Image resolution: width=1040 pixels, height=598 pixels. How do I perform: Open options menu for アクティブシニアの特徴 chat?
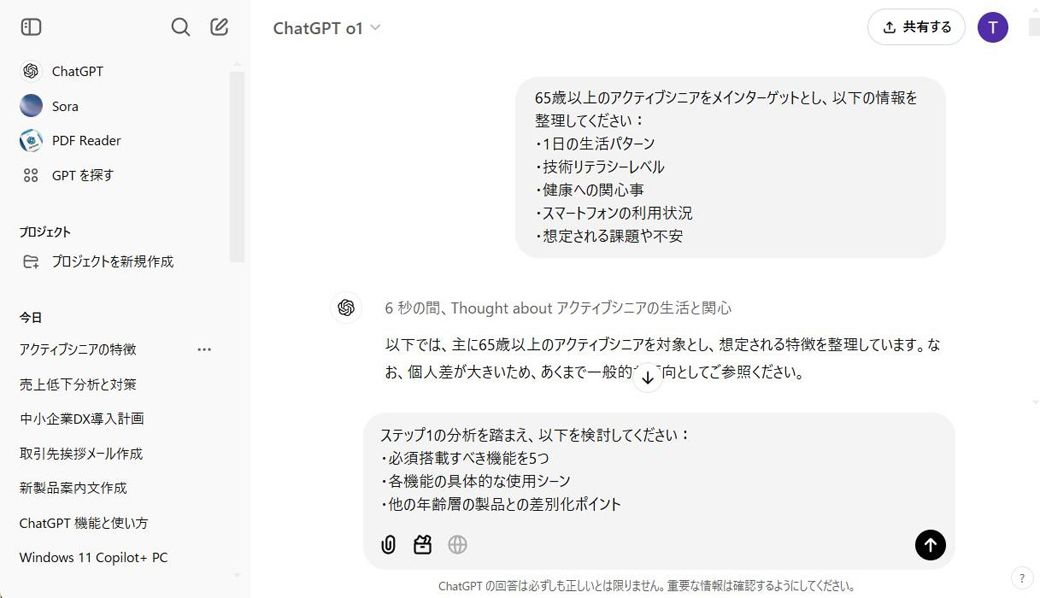204,350
